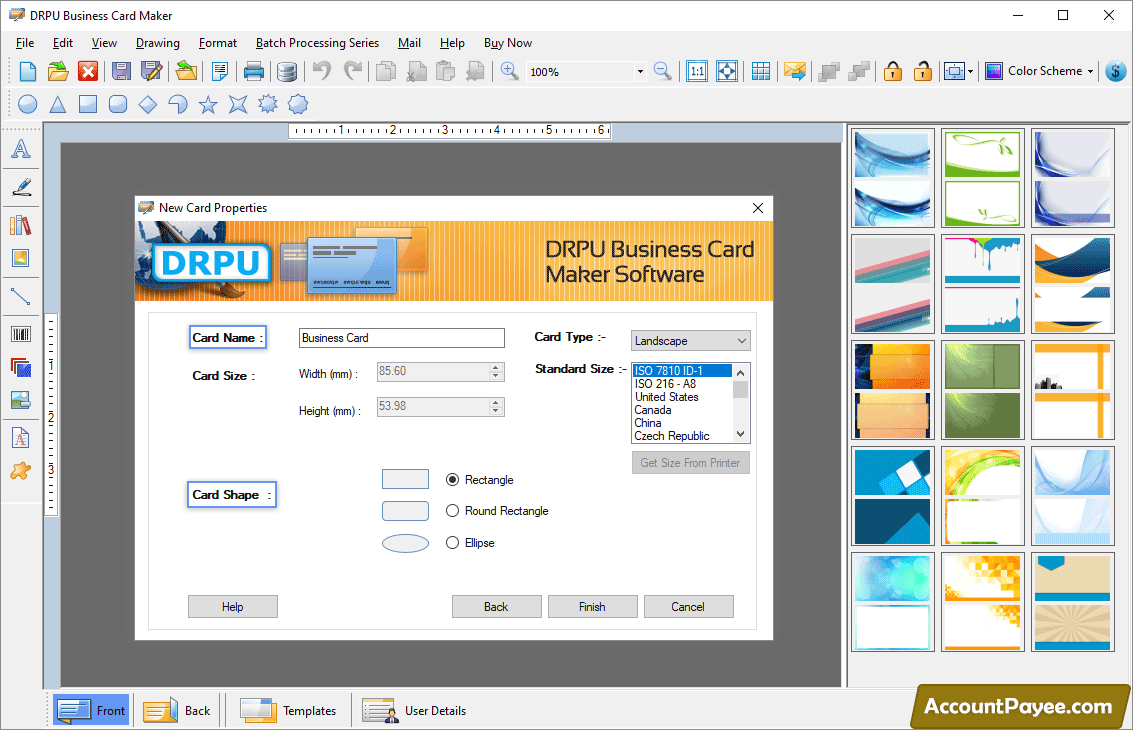Open the Mail menu
Screen dimensions: 1133x730
tap(409, 43)
